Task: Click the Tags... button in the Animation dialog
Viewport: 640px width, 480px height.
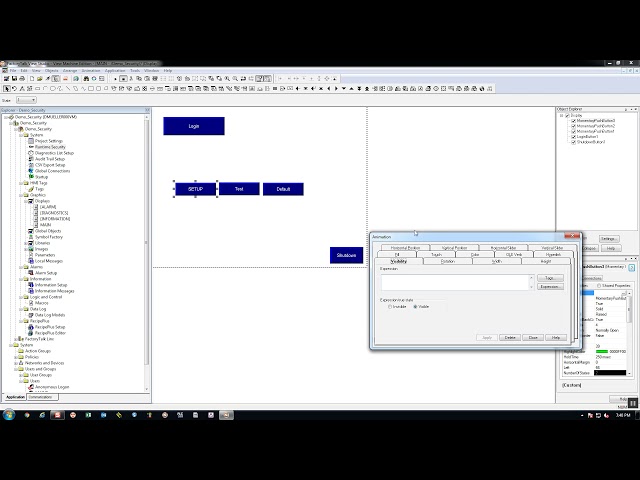Action: [x=550, y=278]
